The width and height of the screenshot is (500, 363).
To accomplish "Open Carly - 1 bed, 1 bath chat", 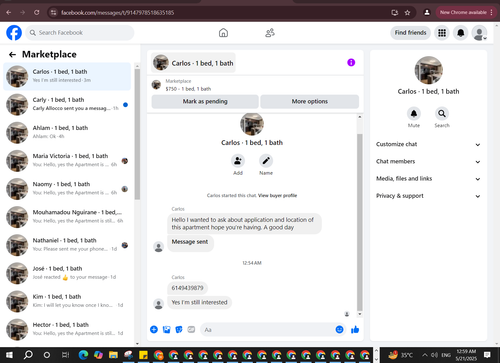I will point(67,105).
